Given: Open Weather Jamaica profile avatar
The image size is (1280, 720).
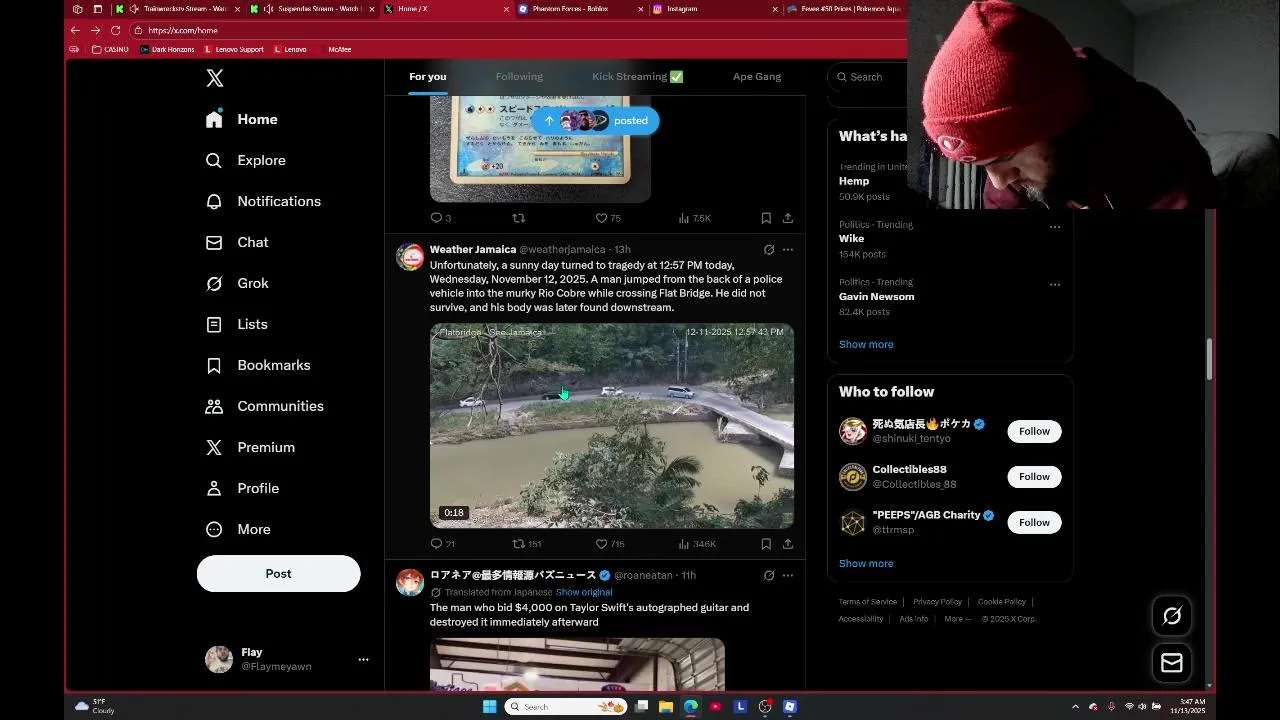Looking at the screenshot, I should click(x=410, y=257).
